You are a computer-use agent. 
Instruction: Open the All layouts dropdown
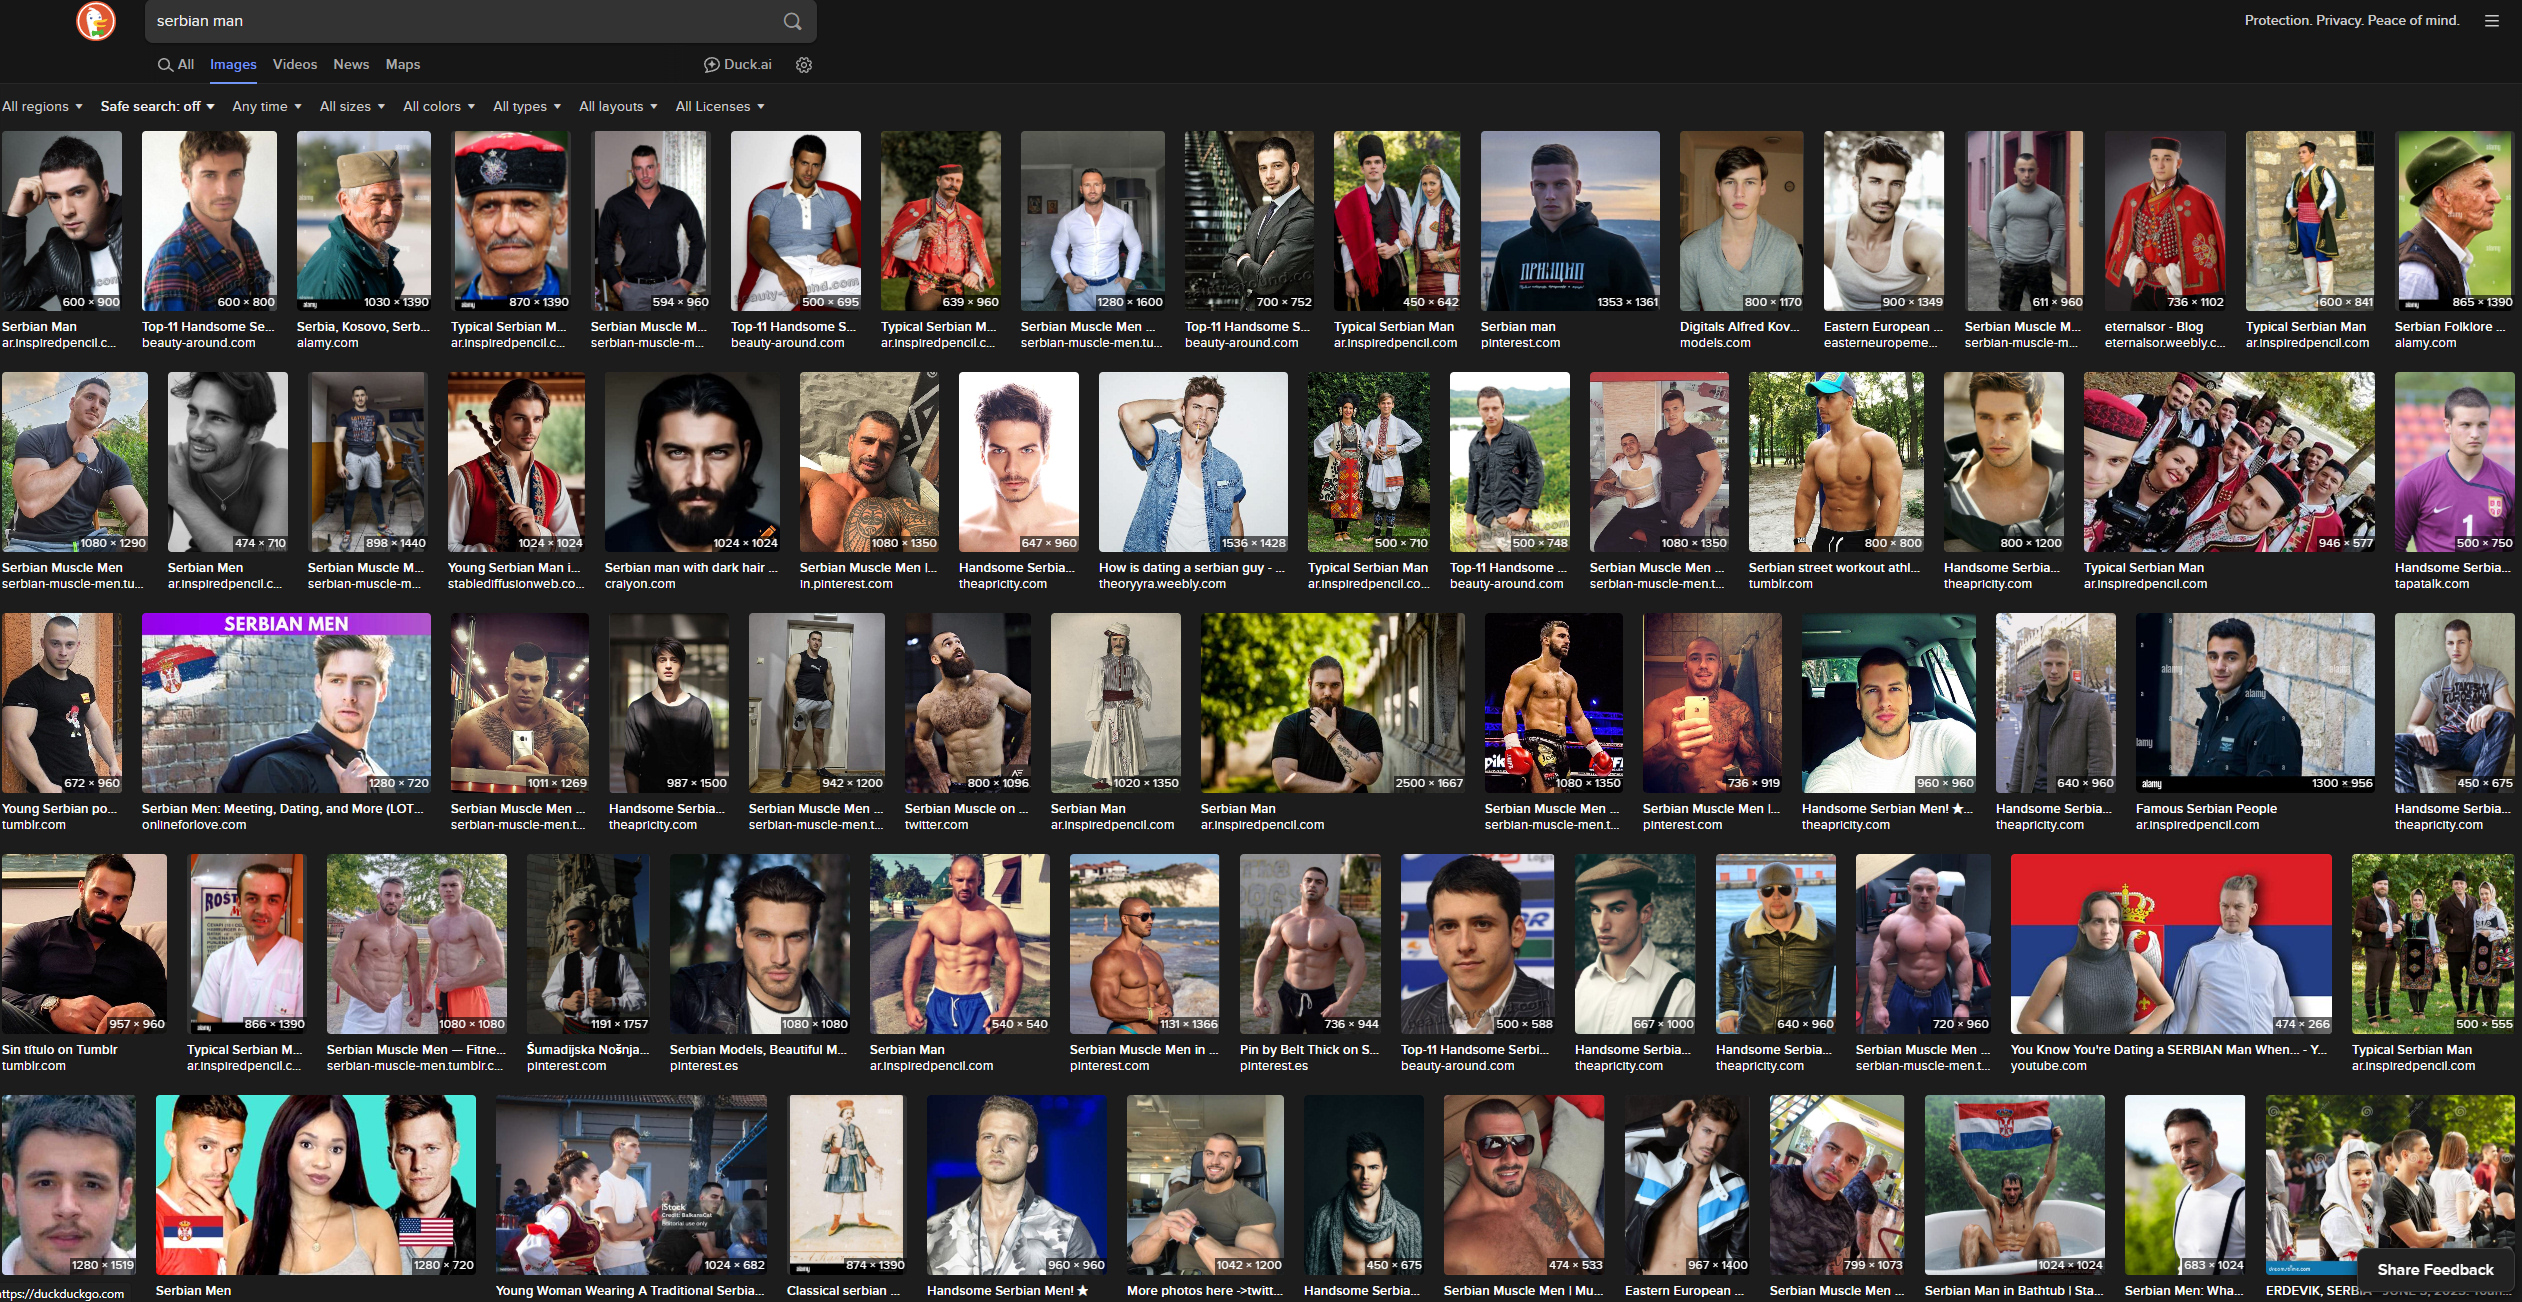coord(618,107)
